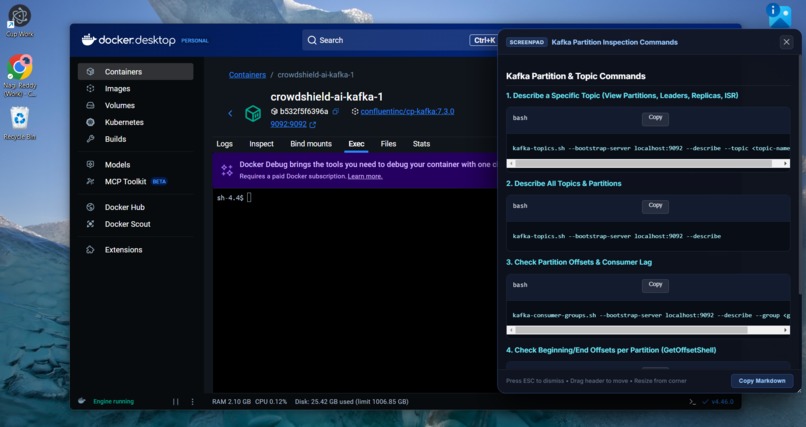
Task: Switch to the Stats tab
Action: [421, 144]
